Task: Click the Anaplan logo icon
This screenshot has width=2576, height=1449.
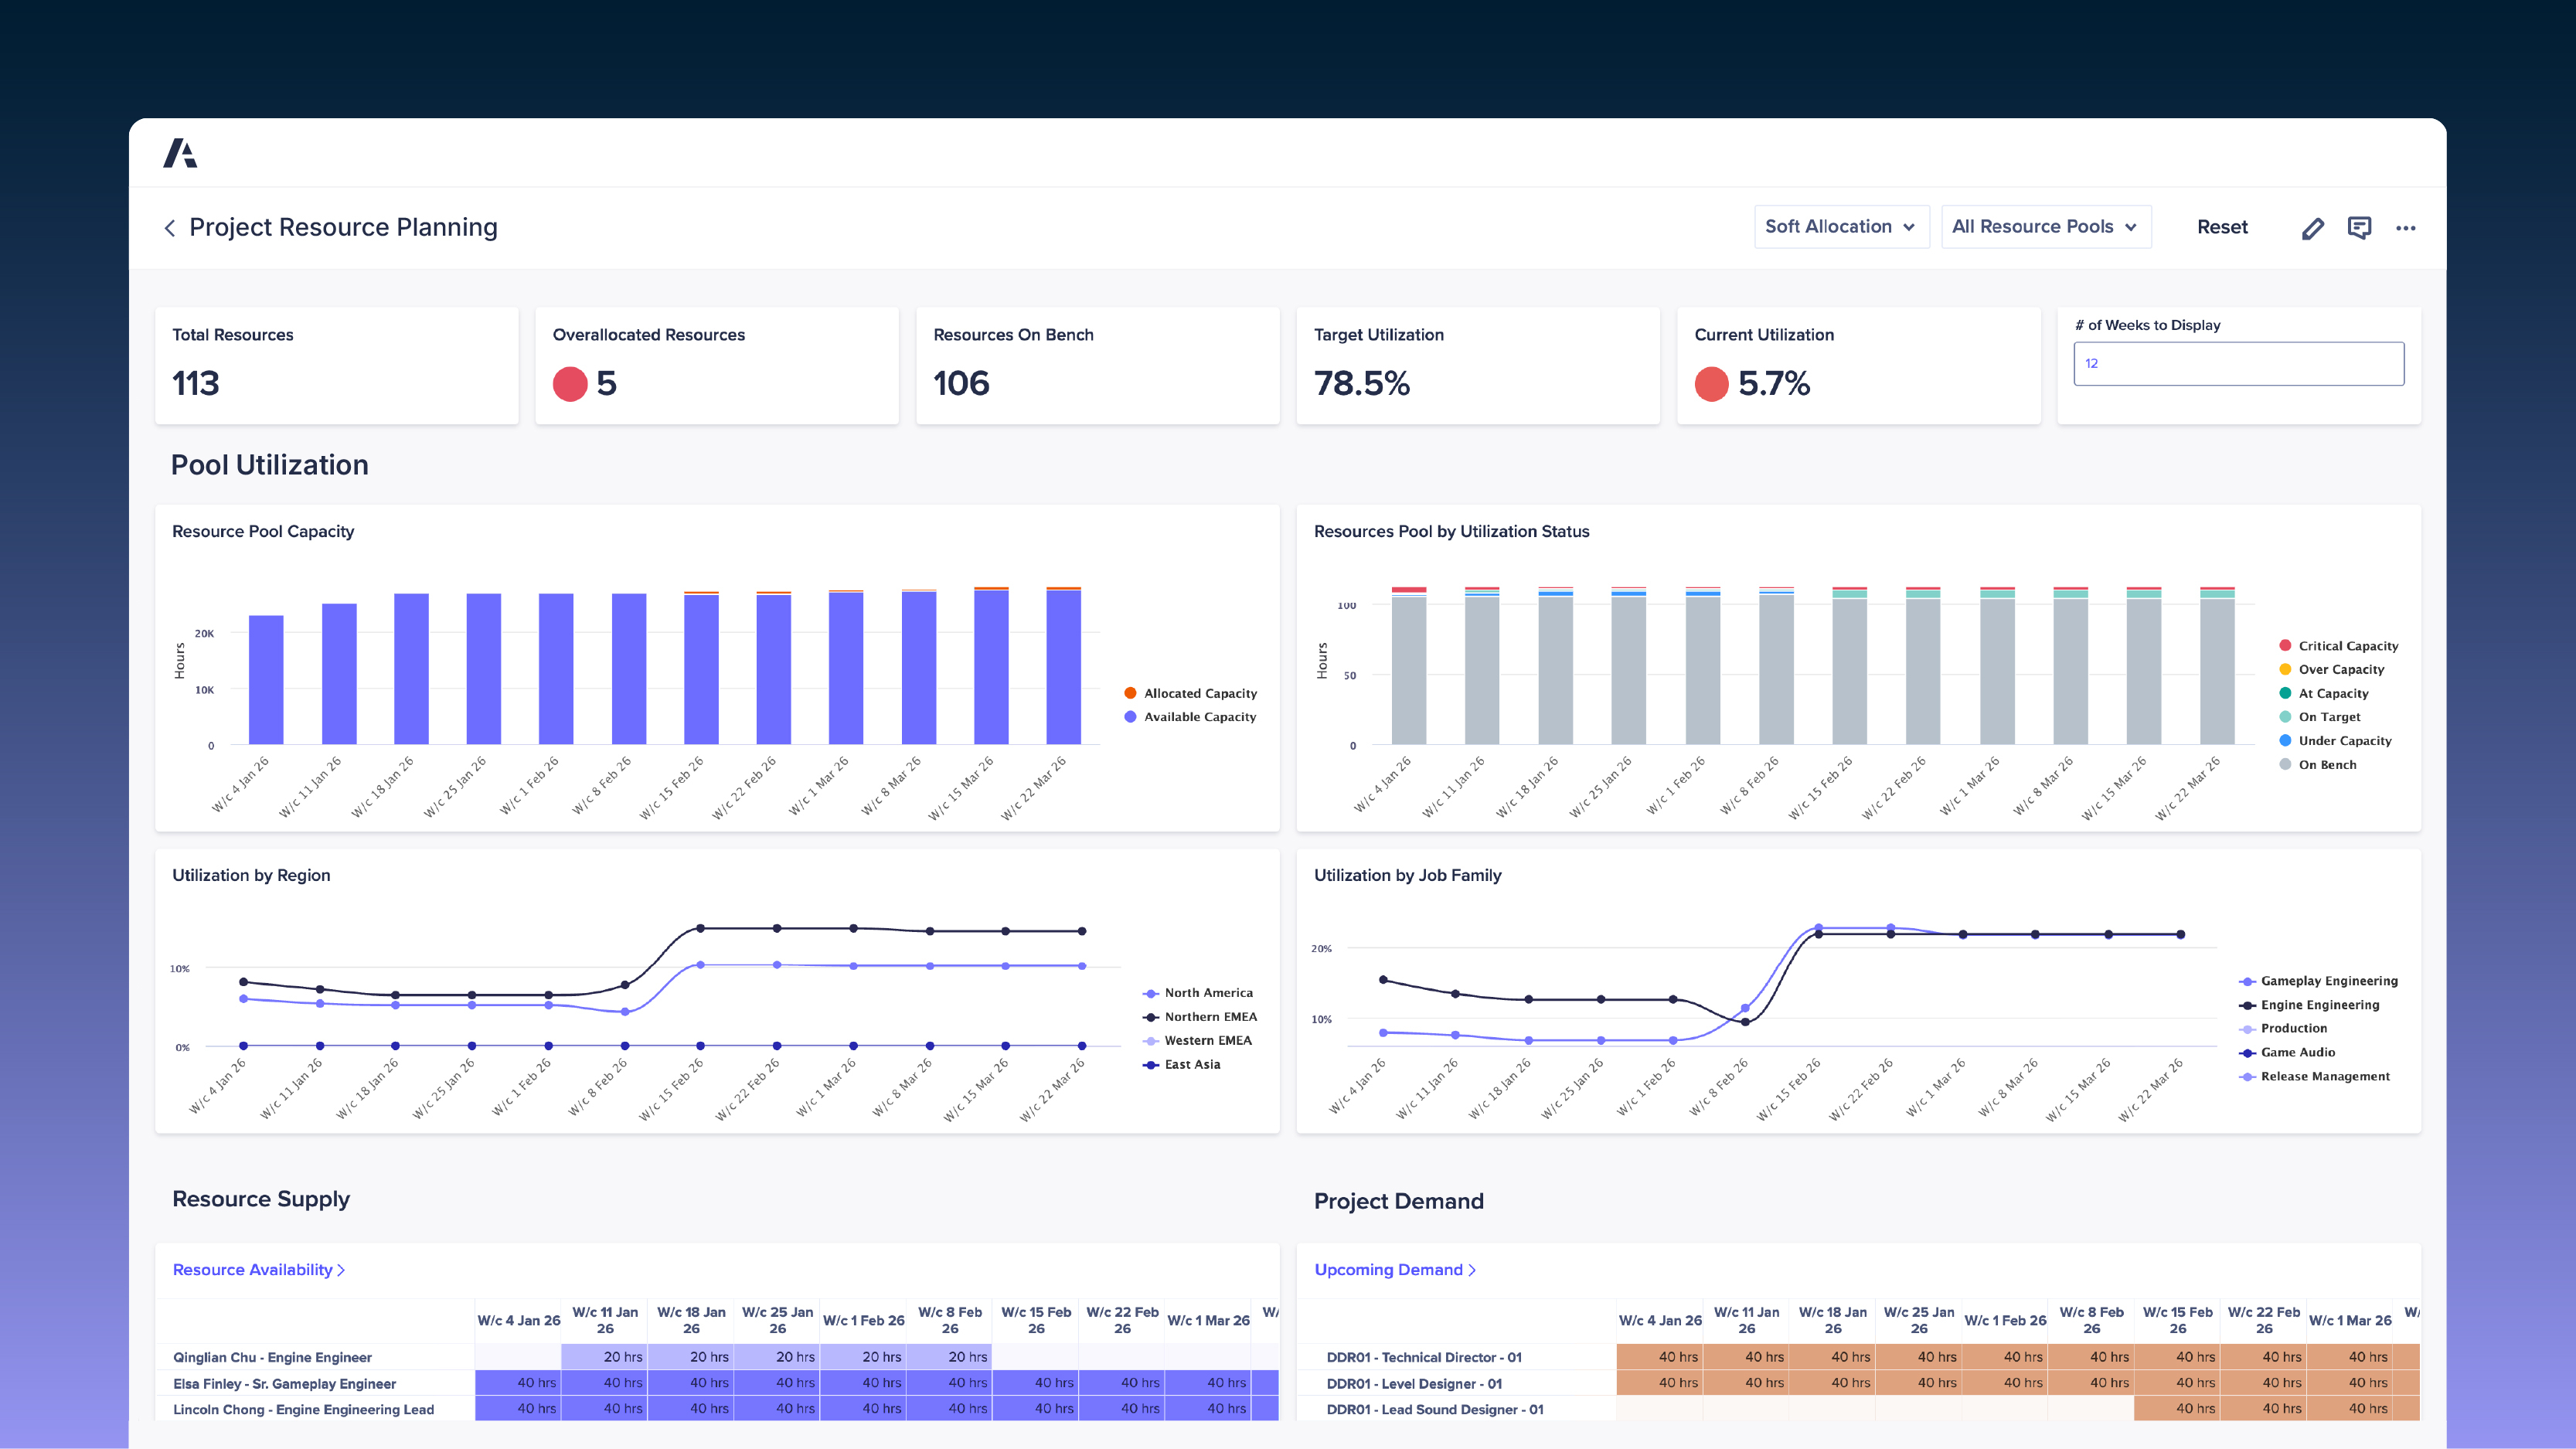Action: pyautogui.click(x=180, y=153)
